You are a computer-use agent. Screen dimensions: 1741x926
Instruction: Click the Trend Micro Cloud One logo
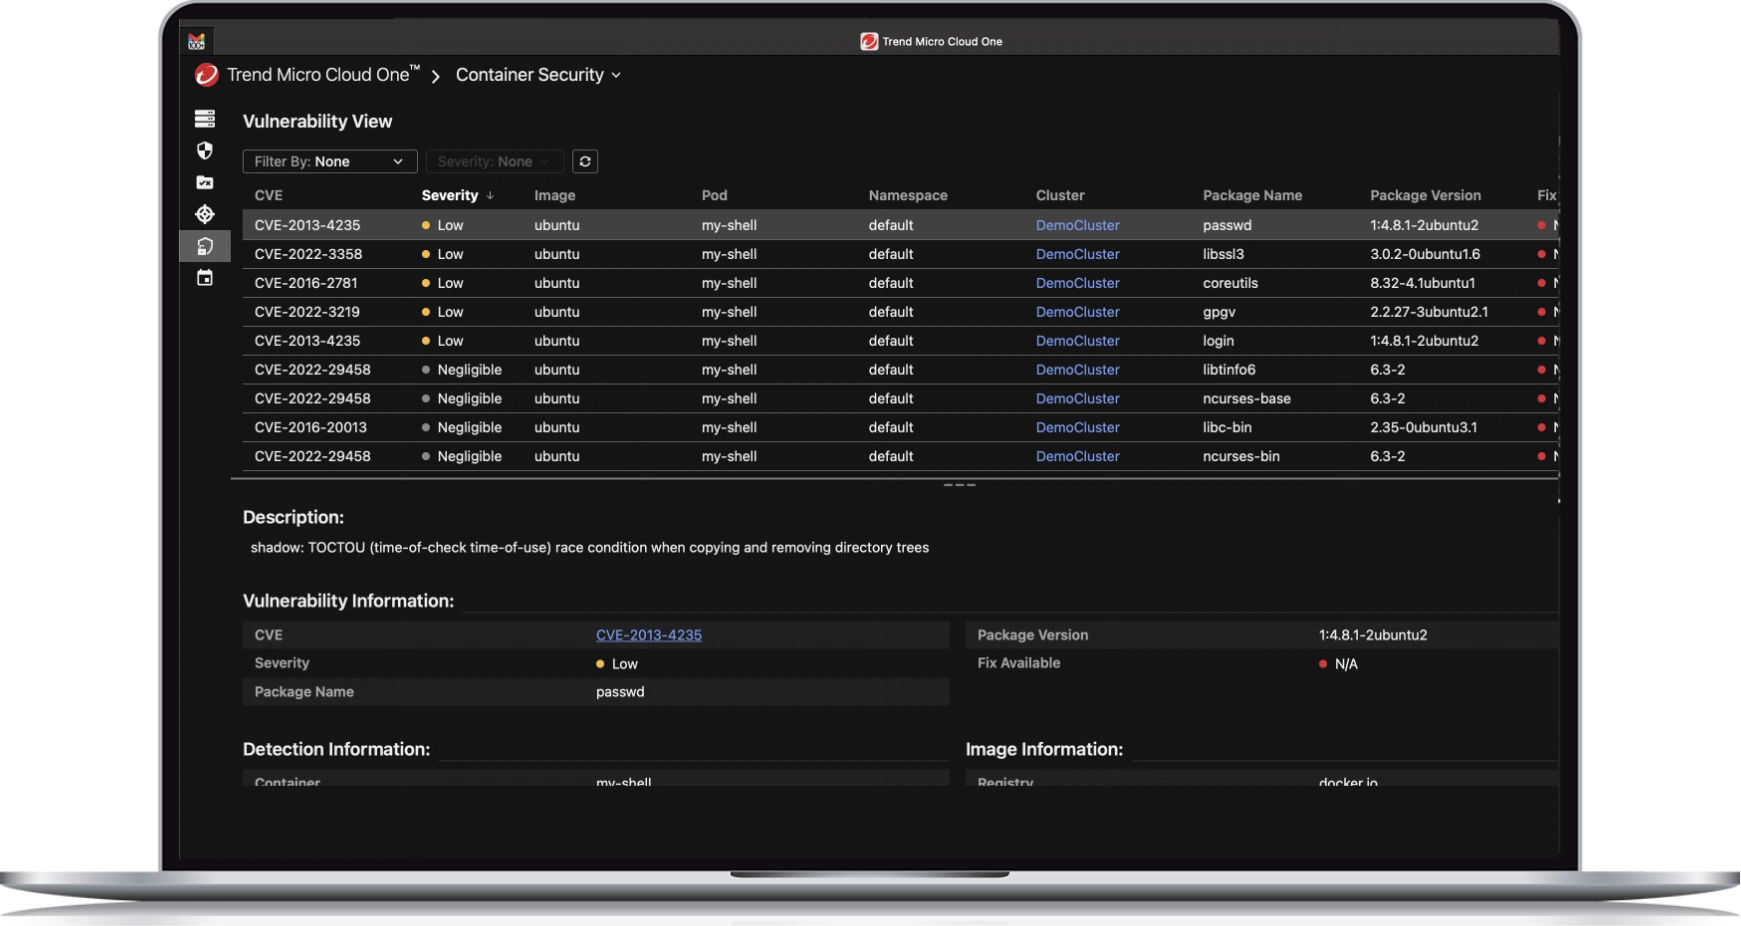pos(206,75)
